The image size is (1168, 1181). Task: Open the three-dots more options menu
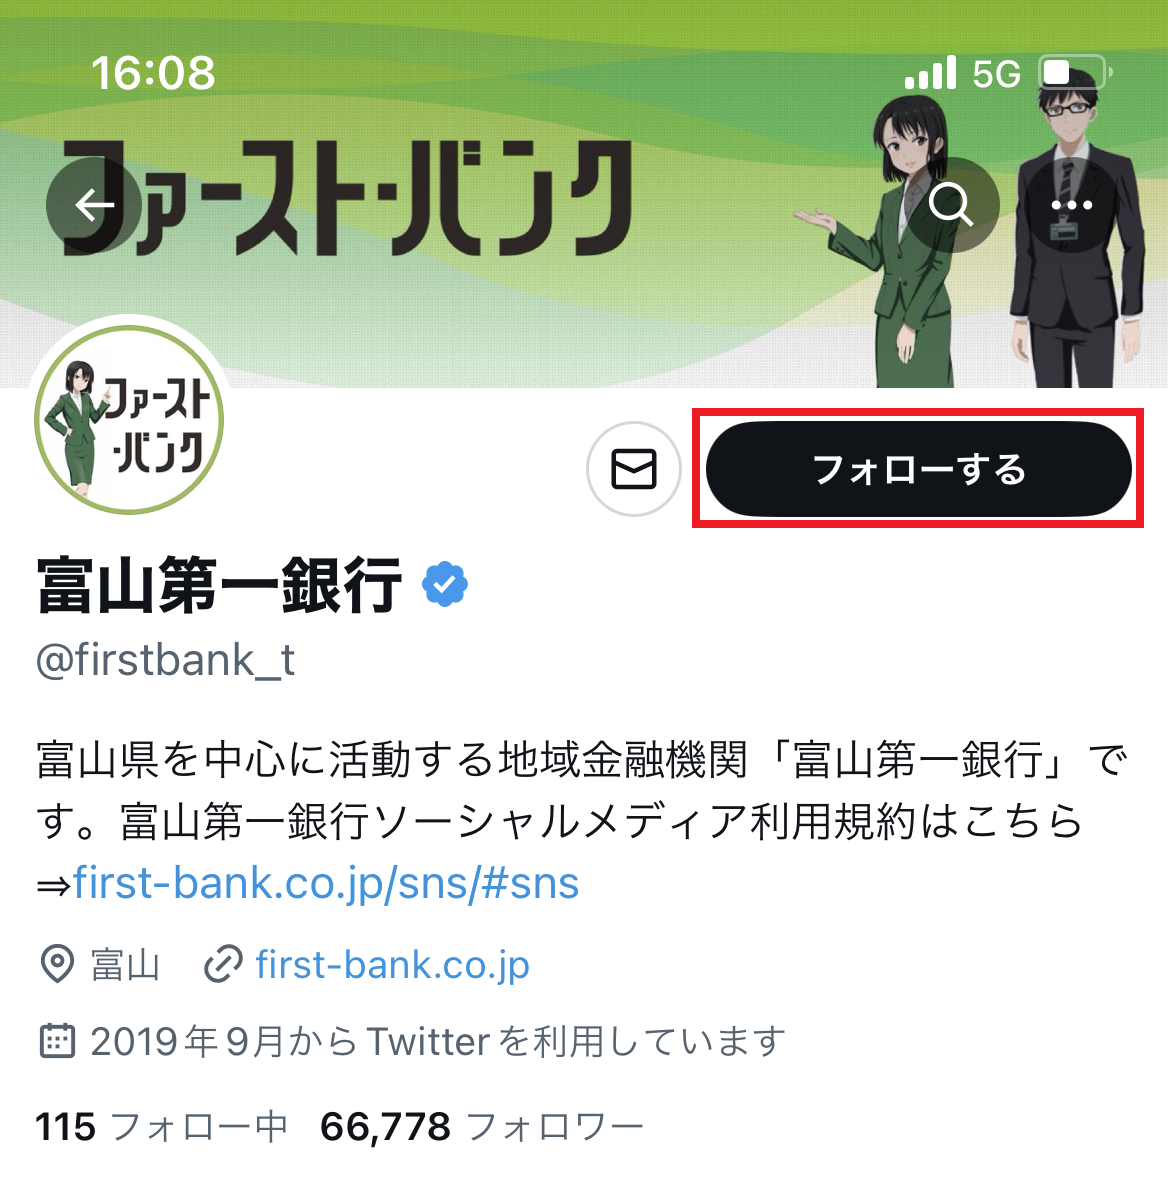coord(1072,205)
